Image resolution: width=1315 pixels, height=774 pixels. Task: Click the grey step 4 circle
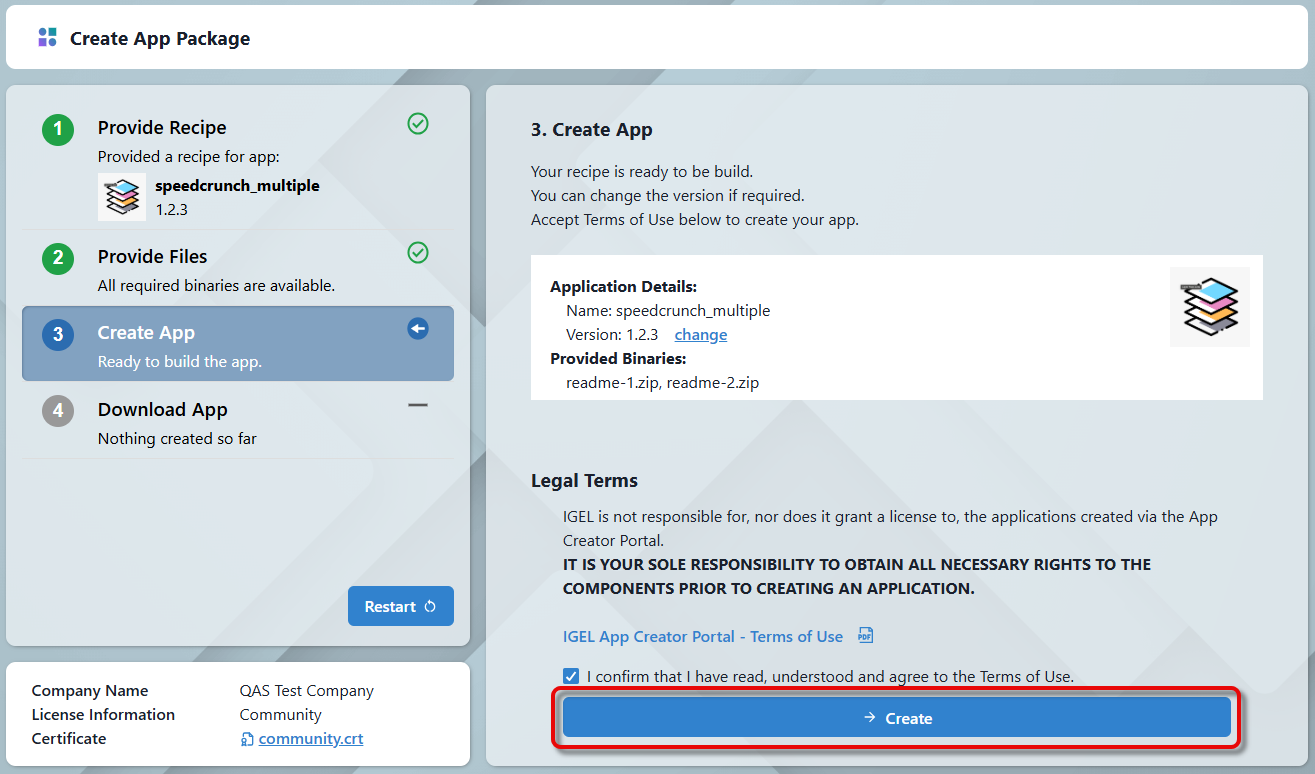[58, 411]
